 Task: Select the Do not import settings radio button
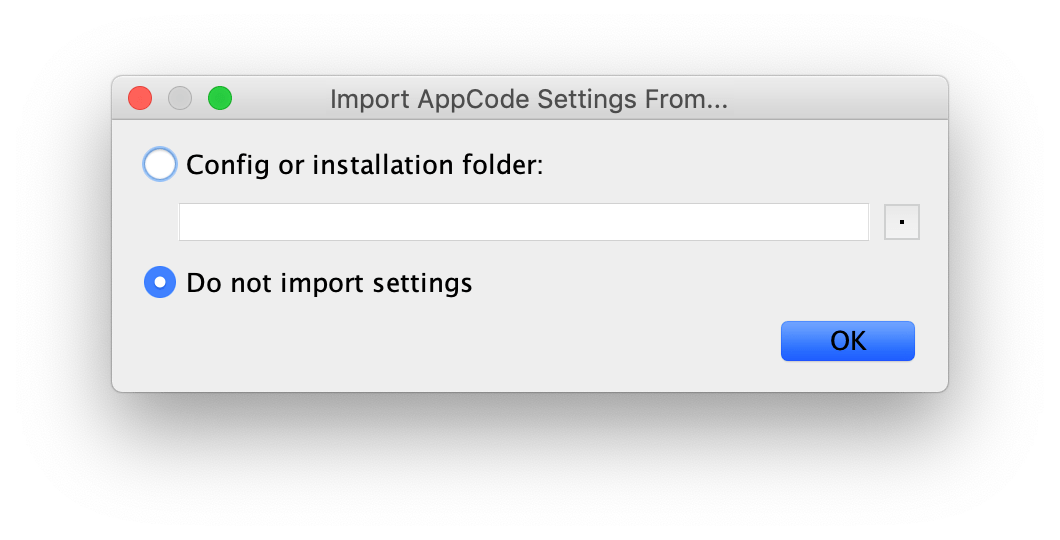coord(160,283)
